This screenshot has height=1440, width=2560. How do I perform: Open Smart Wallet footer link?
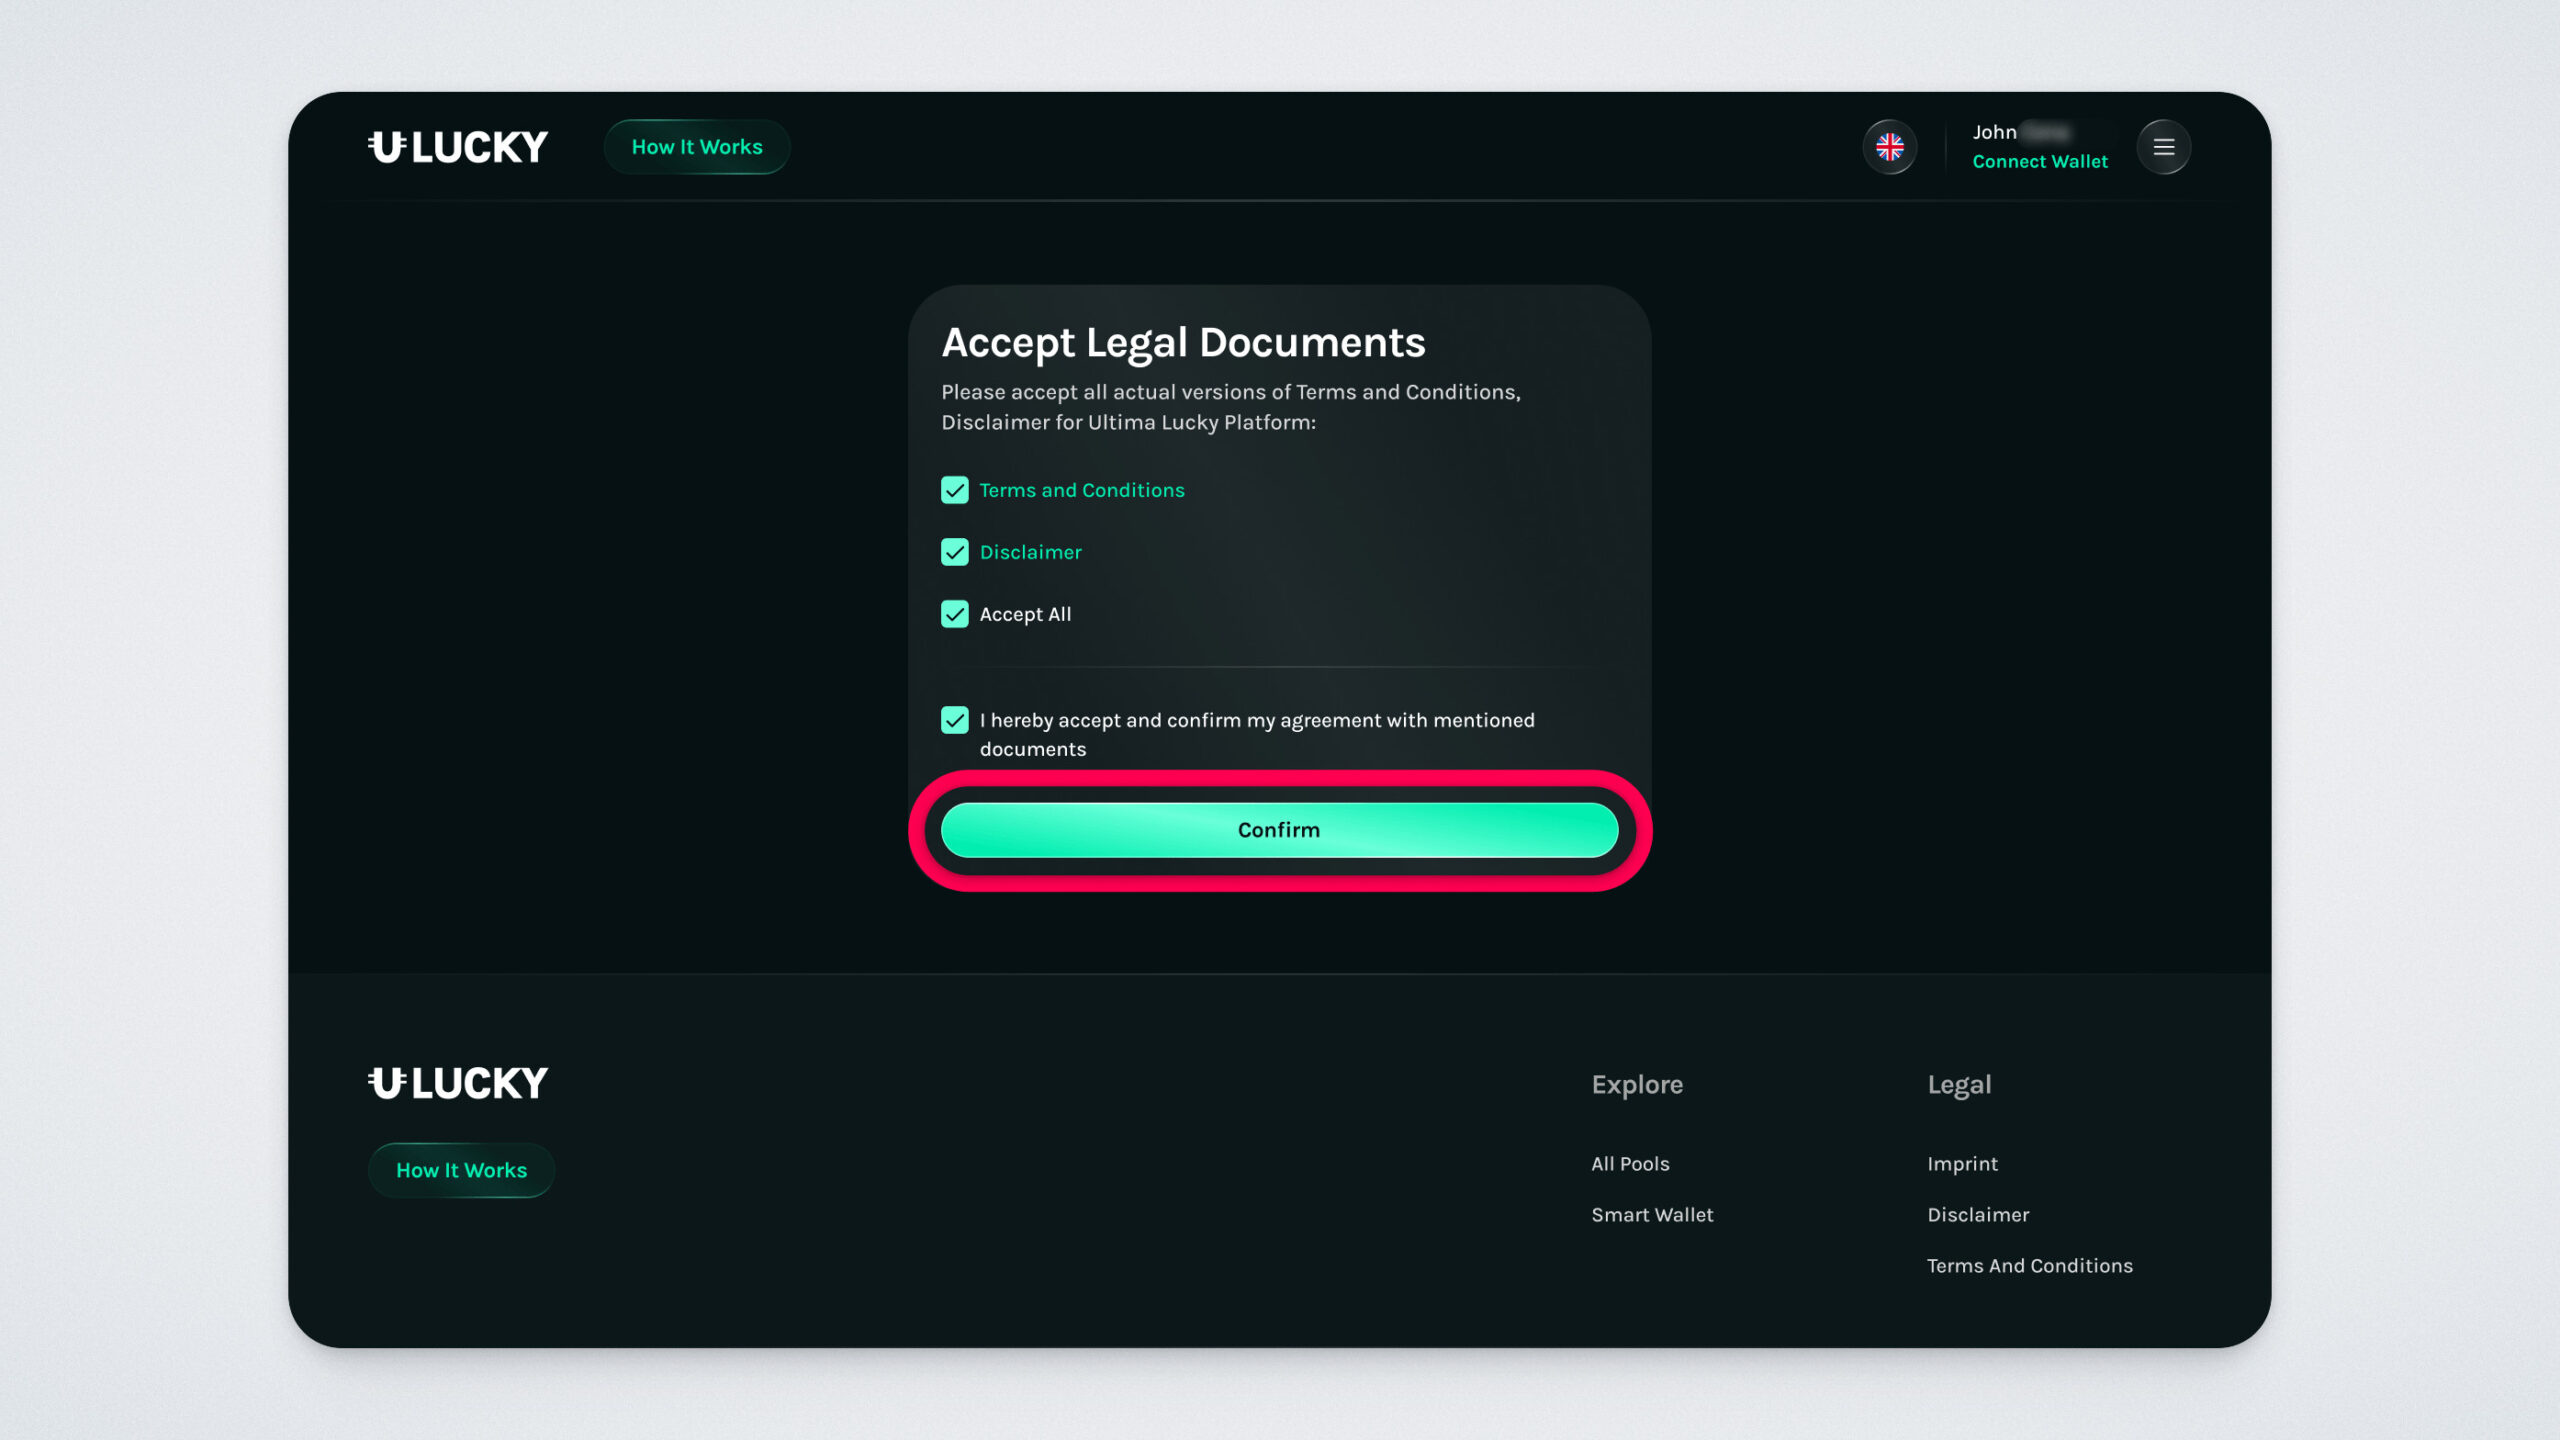(x=1652, y=1215)
